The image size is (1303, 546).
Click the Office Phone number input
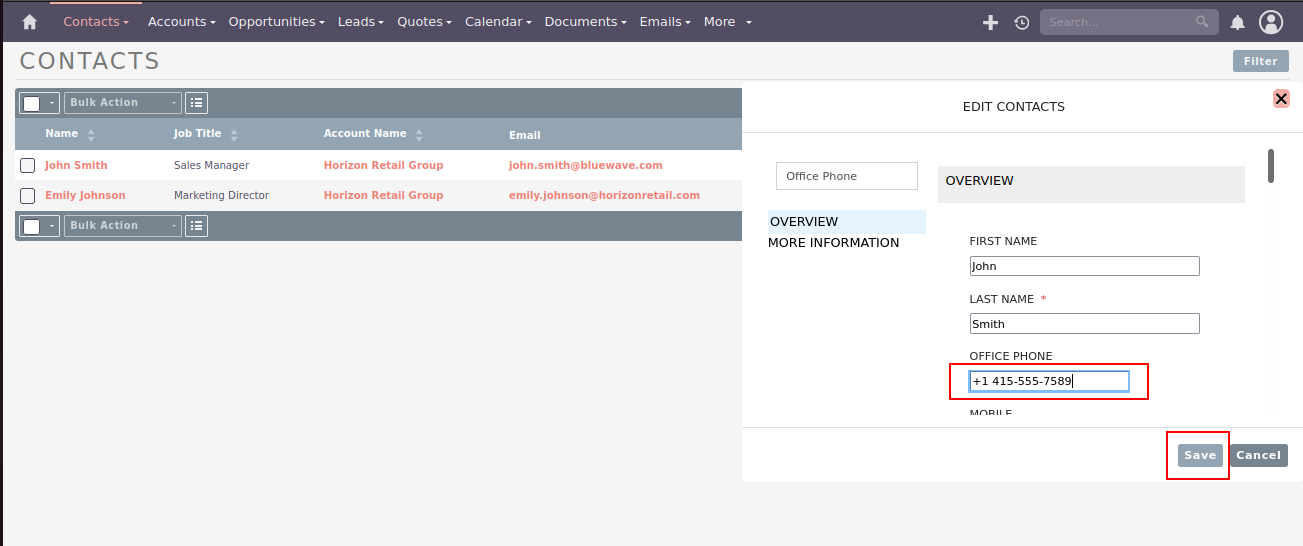[1049, 381]
